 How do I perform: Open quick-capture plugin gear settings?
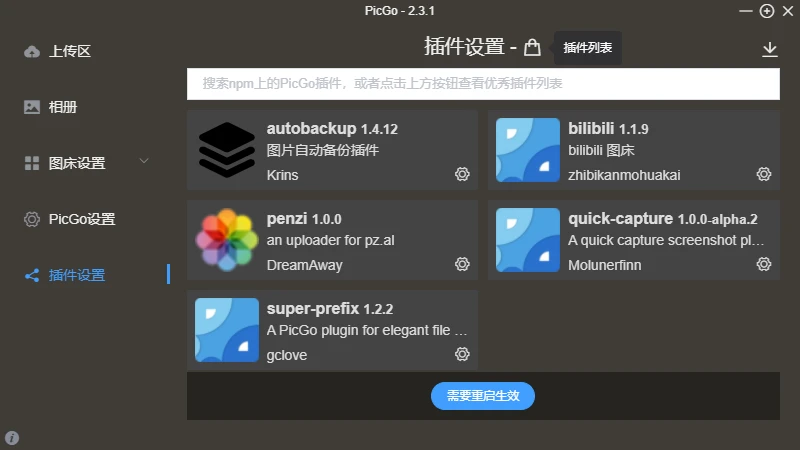[x=764, y=264]
